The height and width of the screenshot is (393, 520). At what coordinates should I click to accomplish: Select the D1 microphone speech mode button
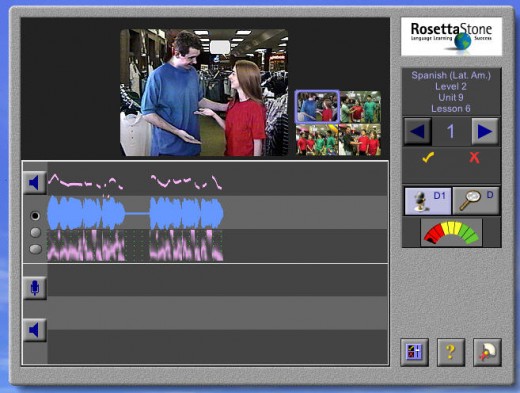[x=428, y=201]
